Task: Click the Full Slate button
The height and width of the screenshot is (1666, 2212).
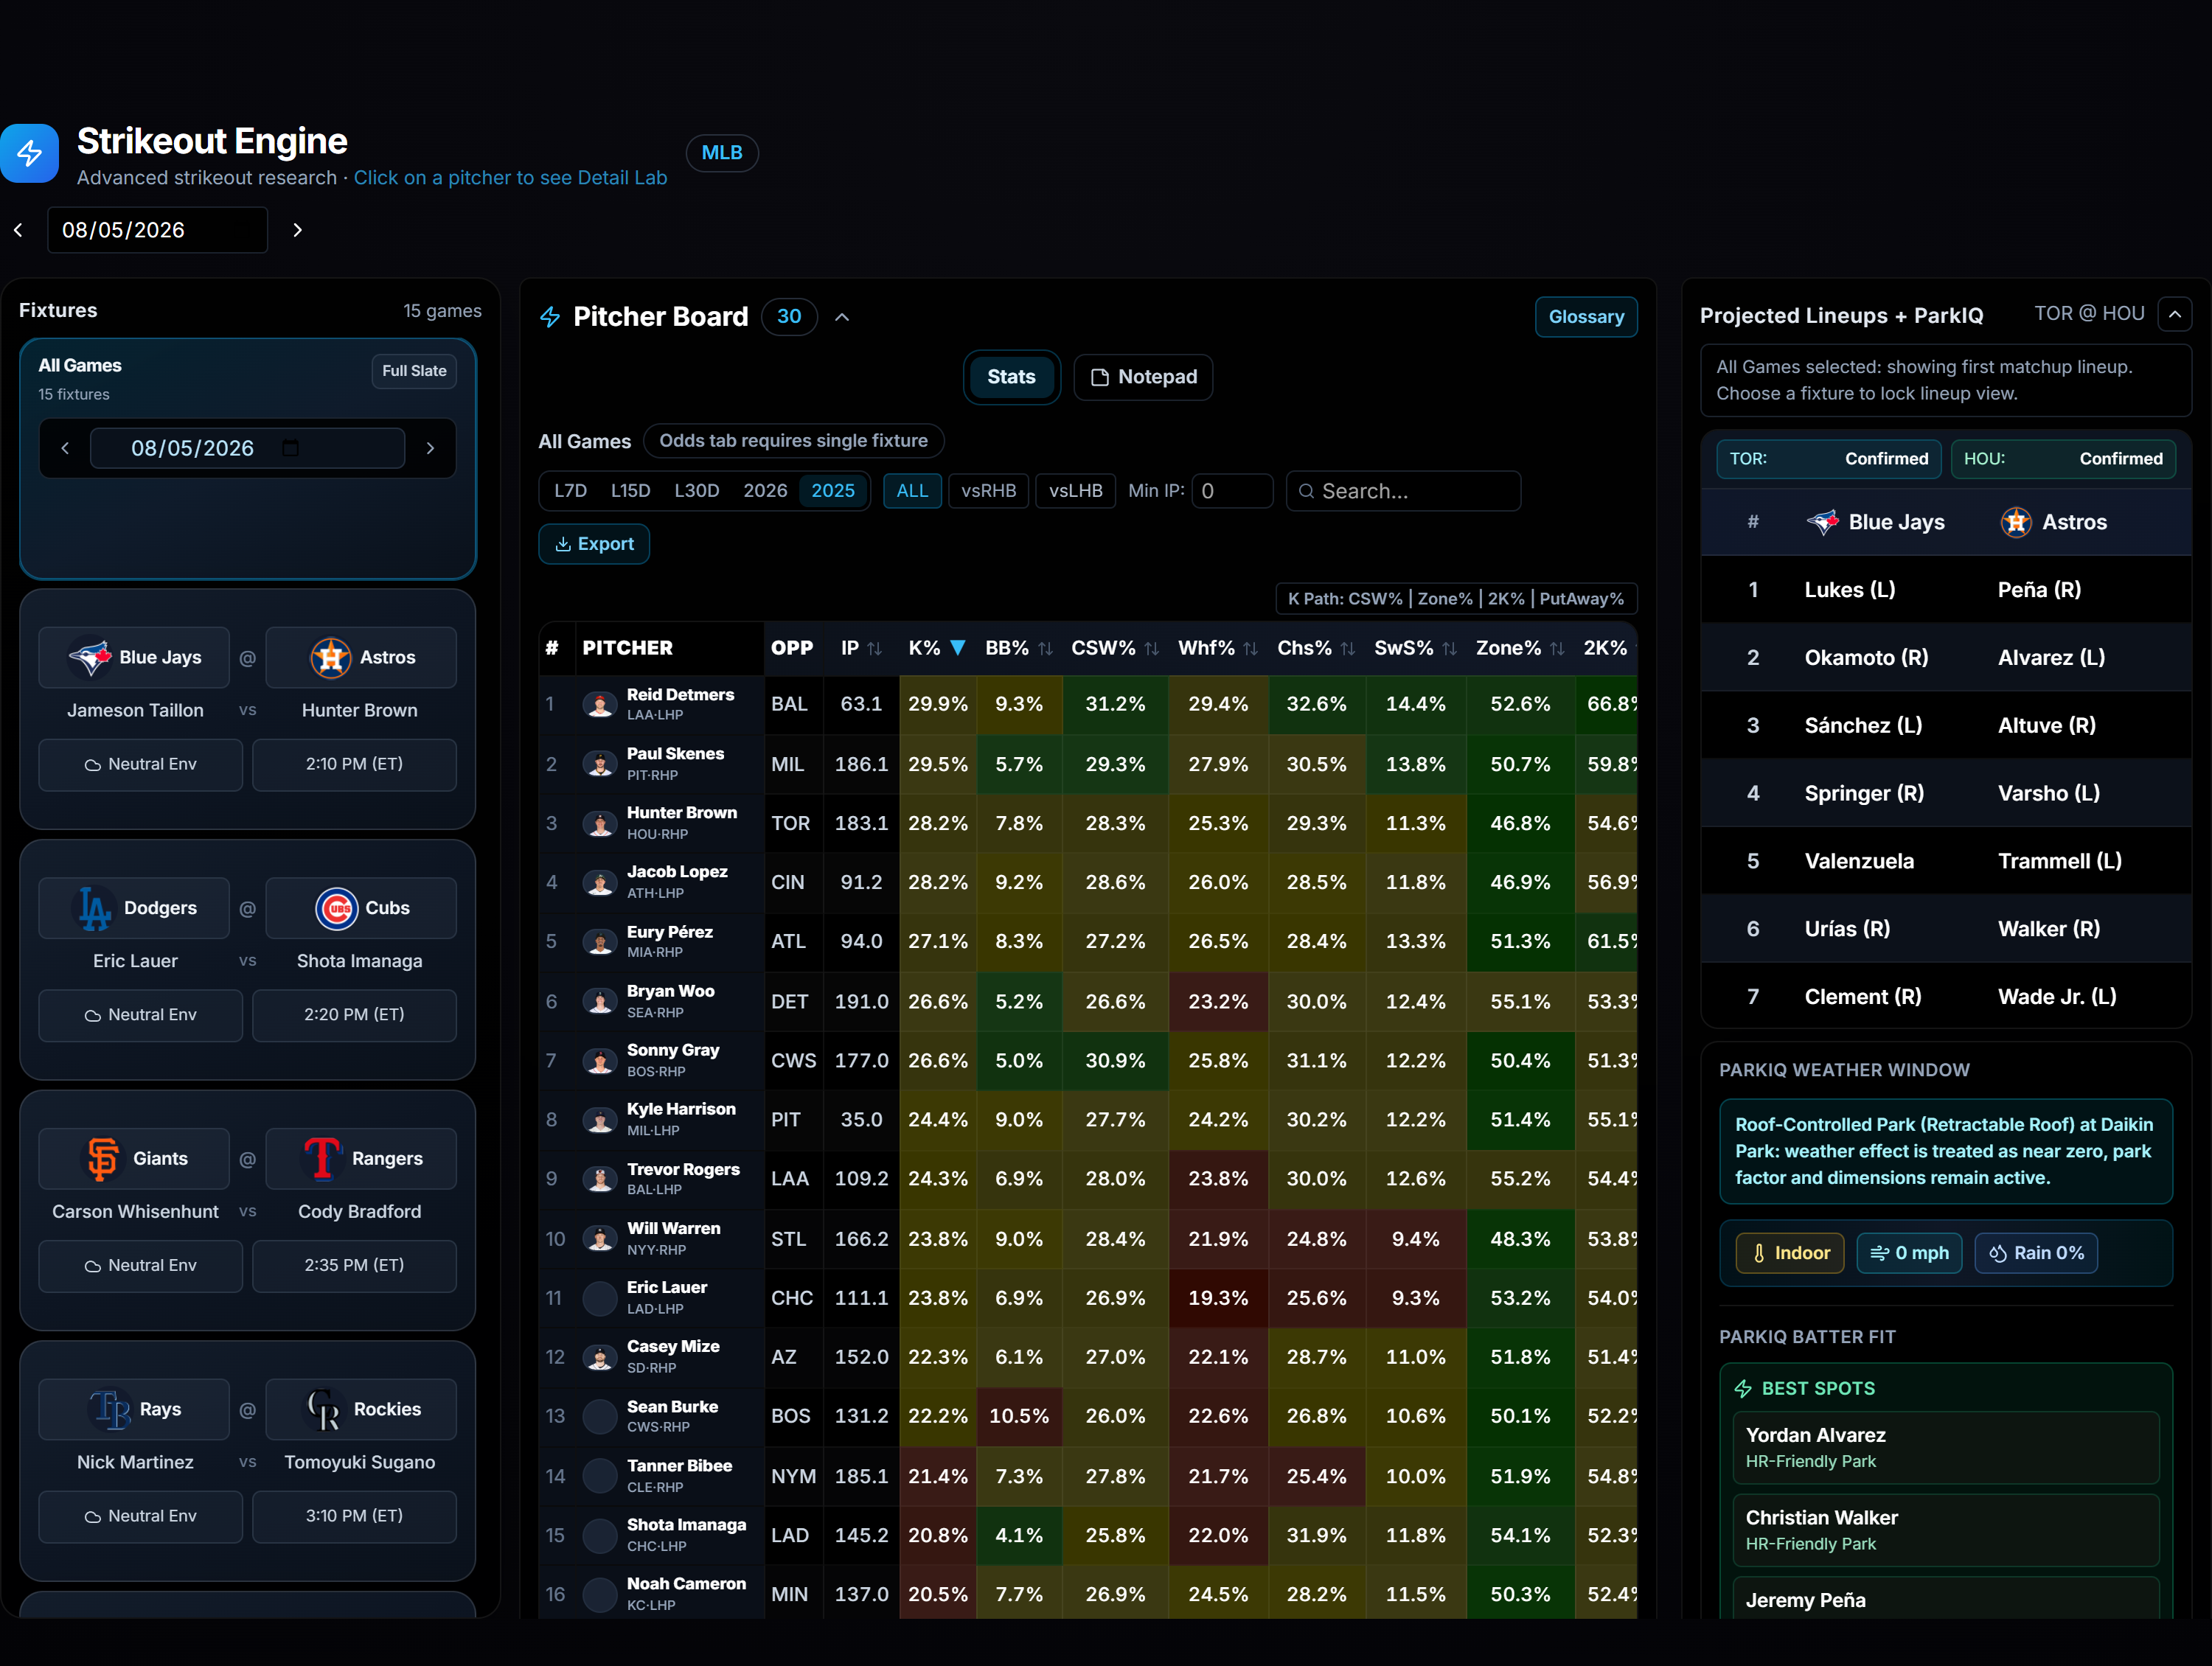Action: pos(414,371)
